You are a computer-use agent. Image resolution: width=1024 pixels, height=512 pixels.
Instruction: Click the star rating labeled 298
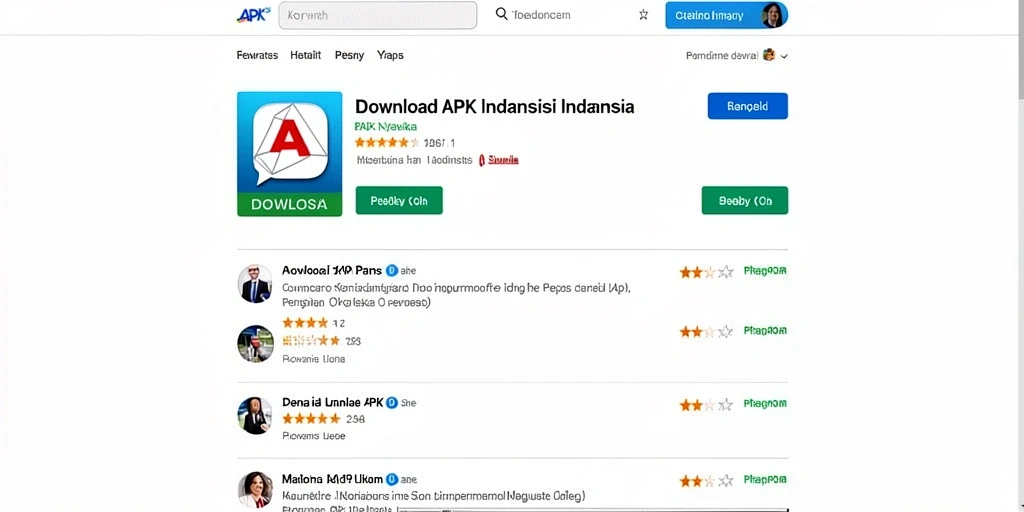coord(312,340)
